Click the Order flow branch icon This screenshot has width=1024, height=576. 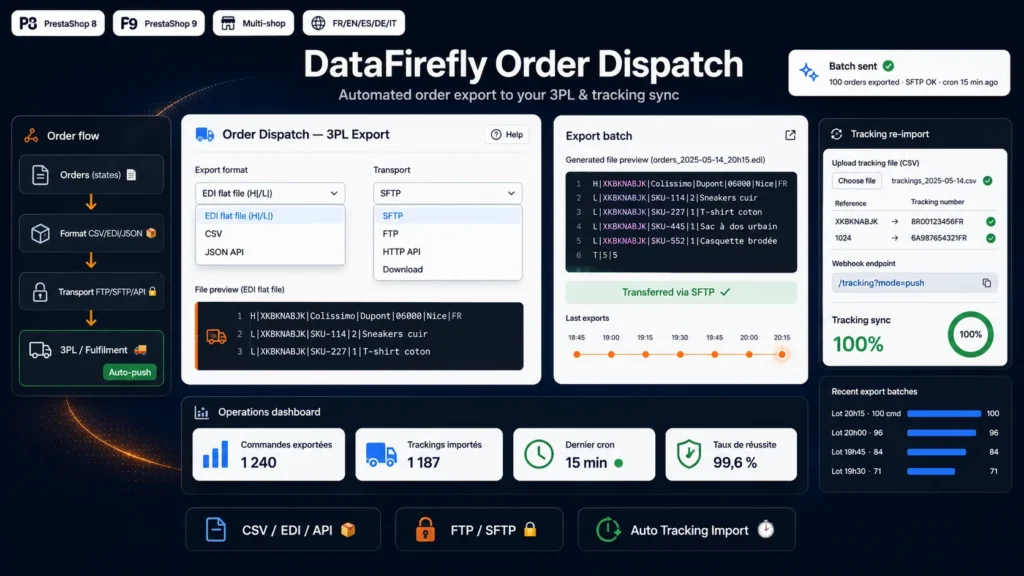point(31,136)
